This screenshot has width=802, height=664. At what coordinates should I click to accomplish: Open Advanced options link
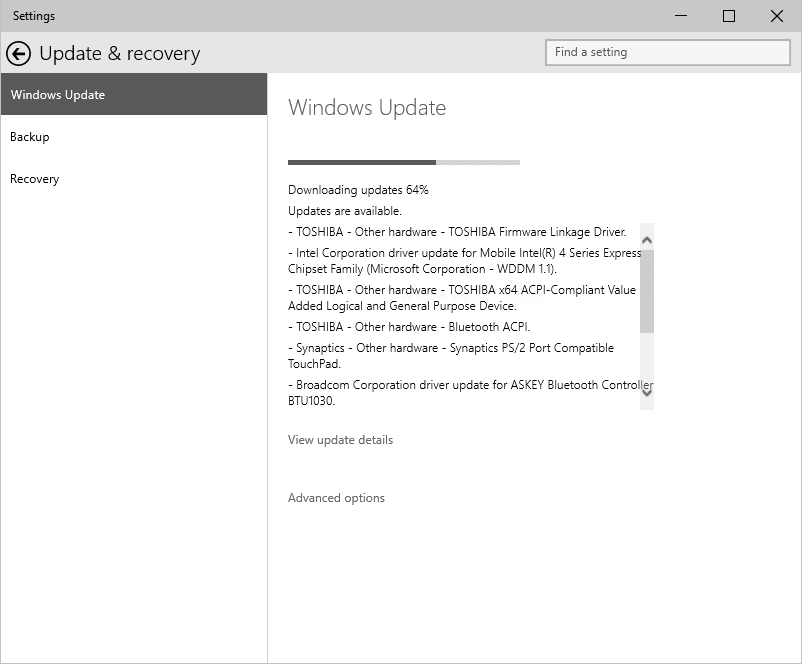pyautogui.click(x=336, y=498)
